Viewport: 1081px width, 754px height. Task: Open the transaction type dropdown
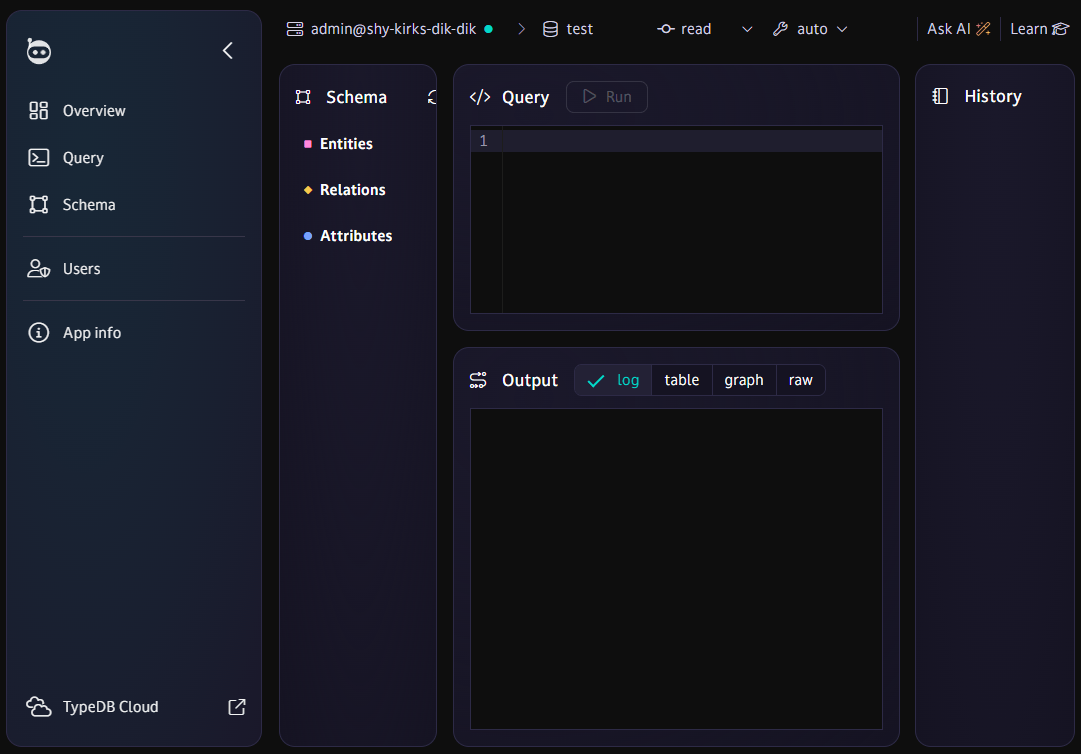click(x=747, y=29)
